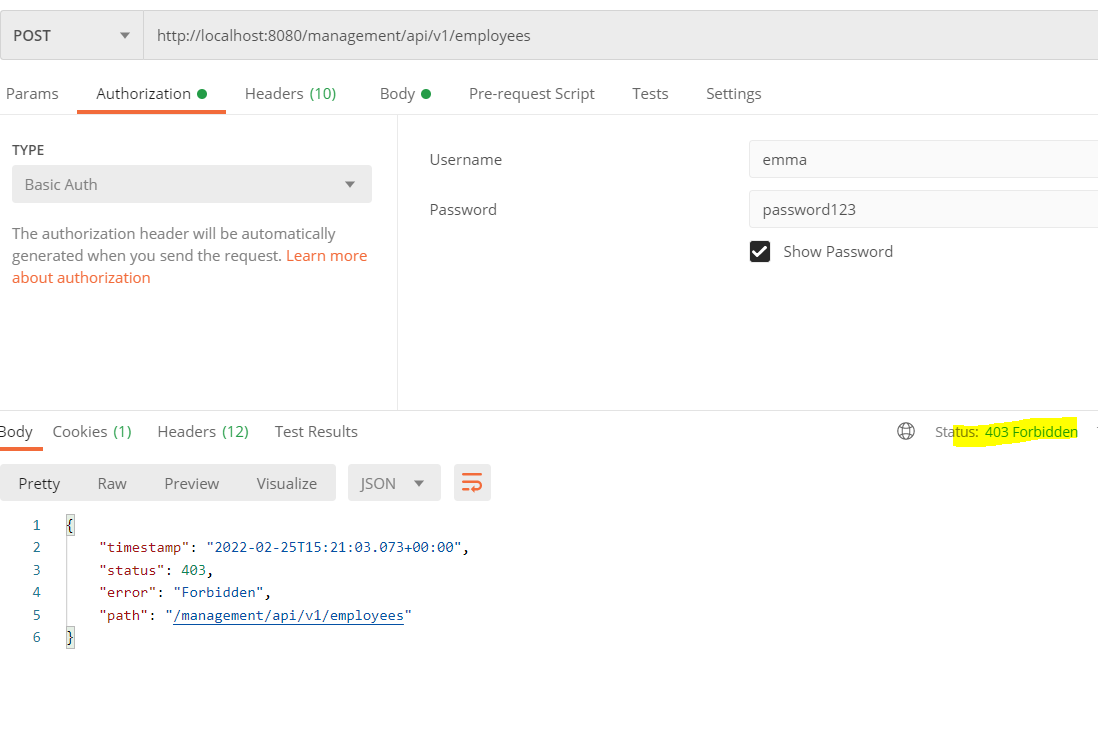The image size is (1098, 732).
Task: Open the POST method dropdown
Action: (x=72, y=36)
